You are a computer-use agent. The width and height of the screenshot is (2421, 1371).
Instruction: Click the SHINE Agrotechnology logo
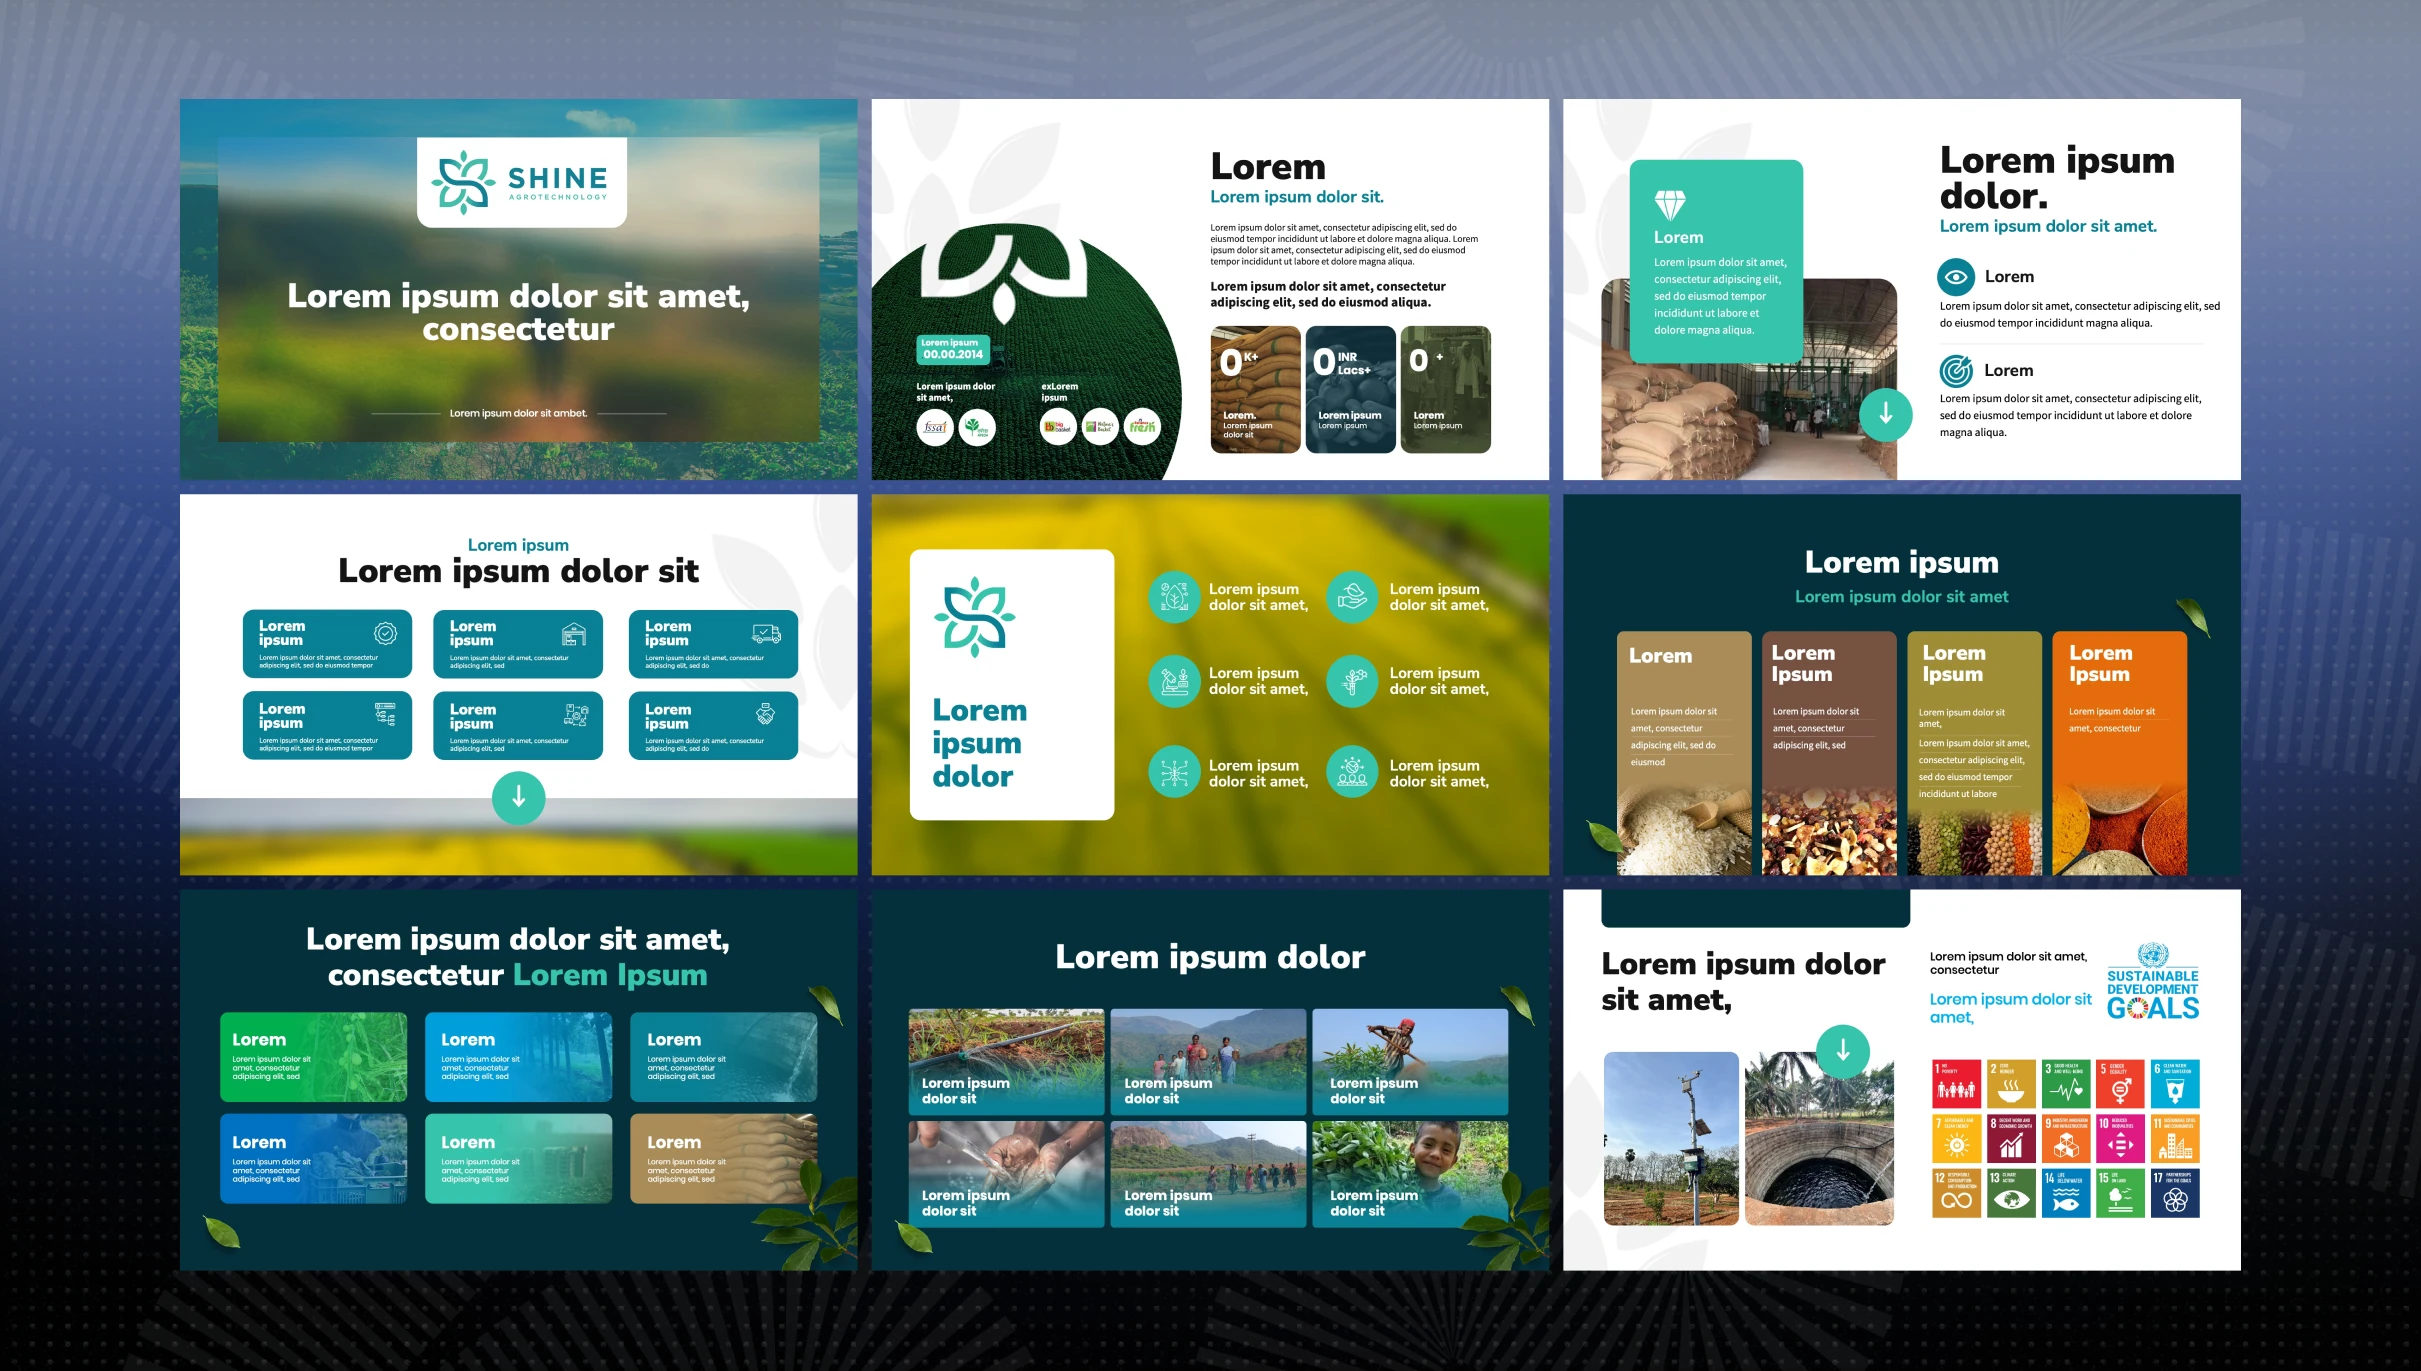click(x=521, y=182)
